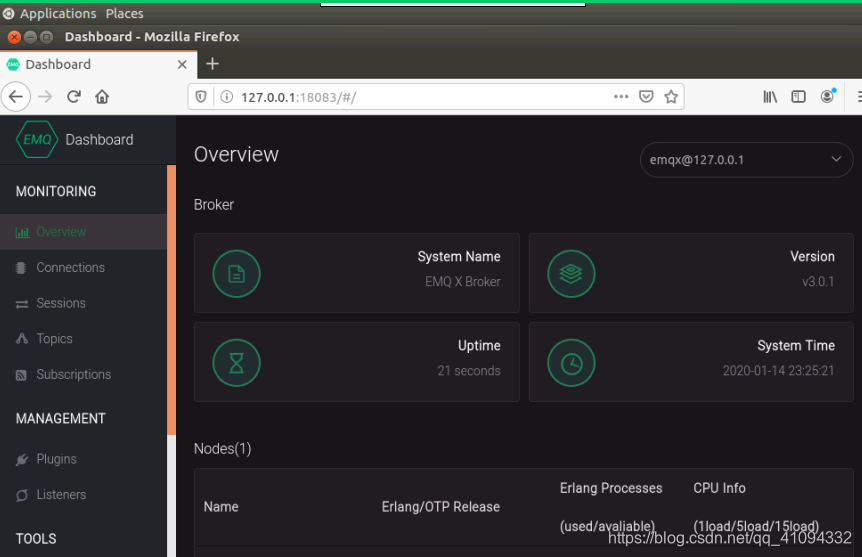The width and height of the screenshot is (862, 557).
Task: Click the '21 seconds' uptime value
Action: 469,371
